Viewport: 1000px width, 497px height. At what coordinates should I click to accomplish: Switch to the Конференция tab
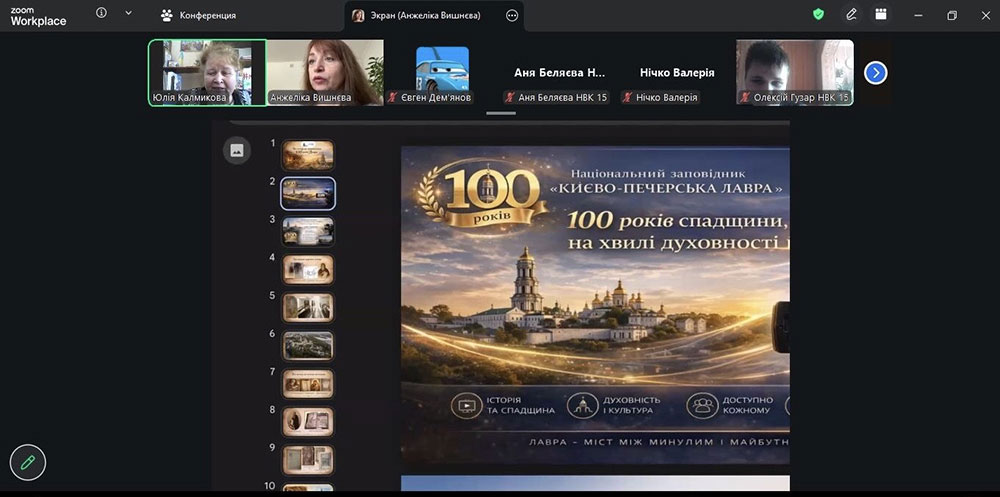(x=199, y=16)
